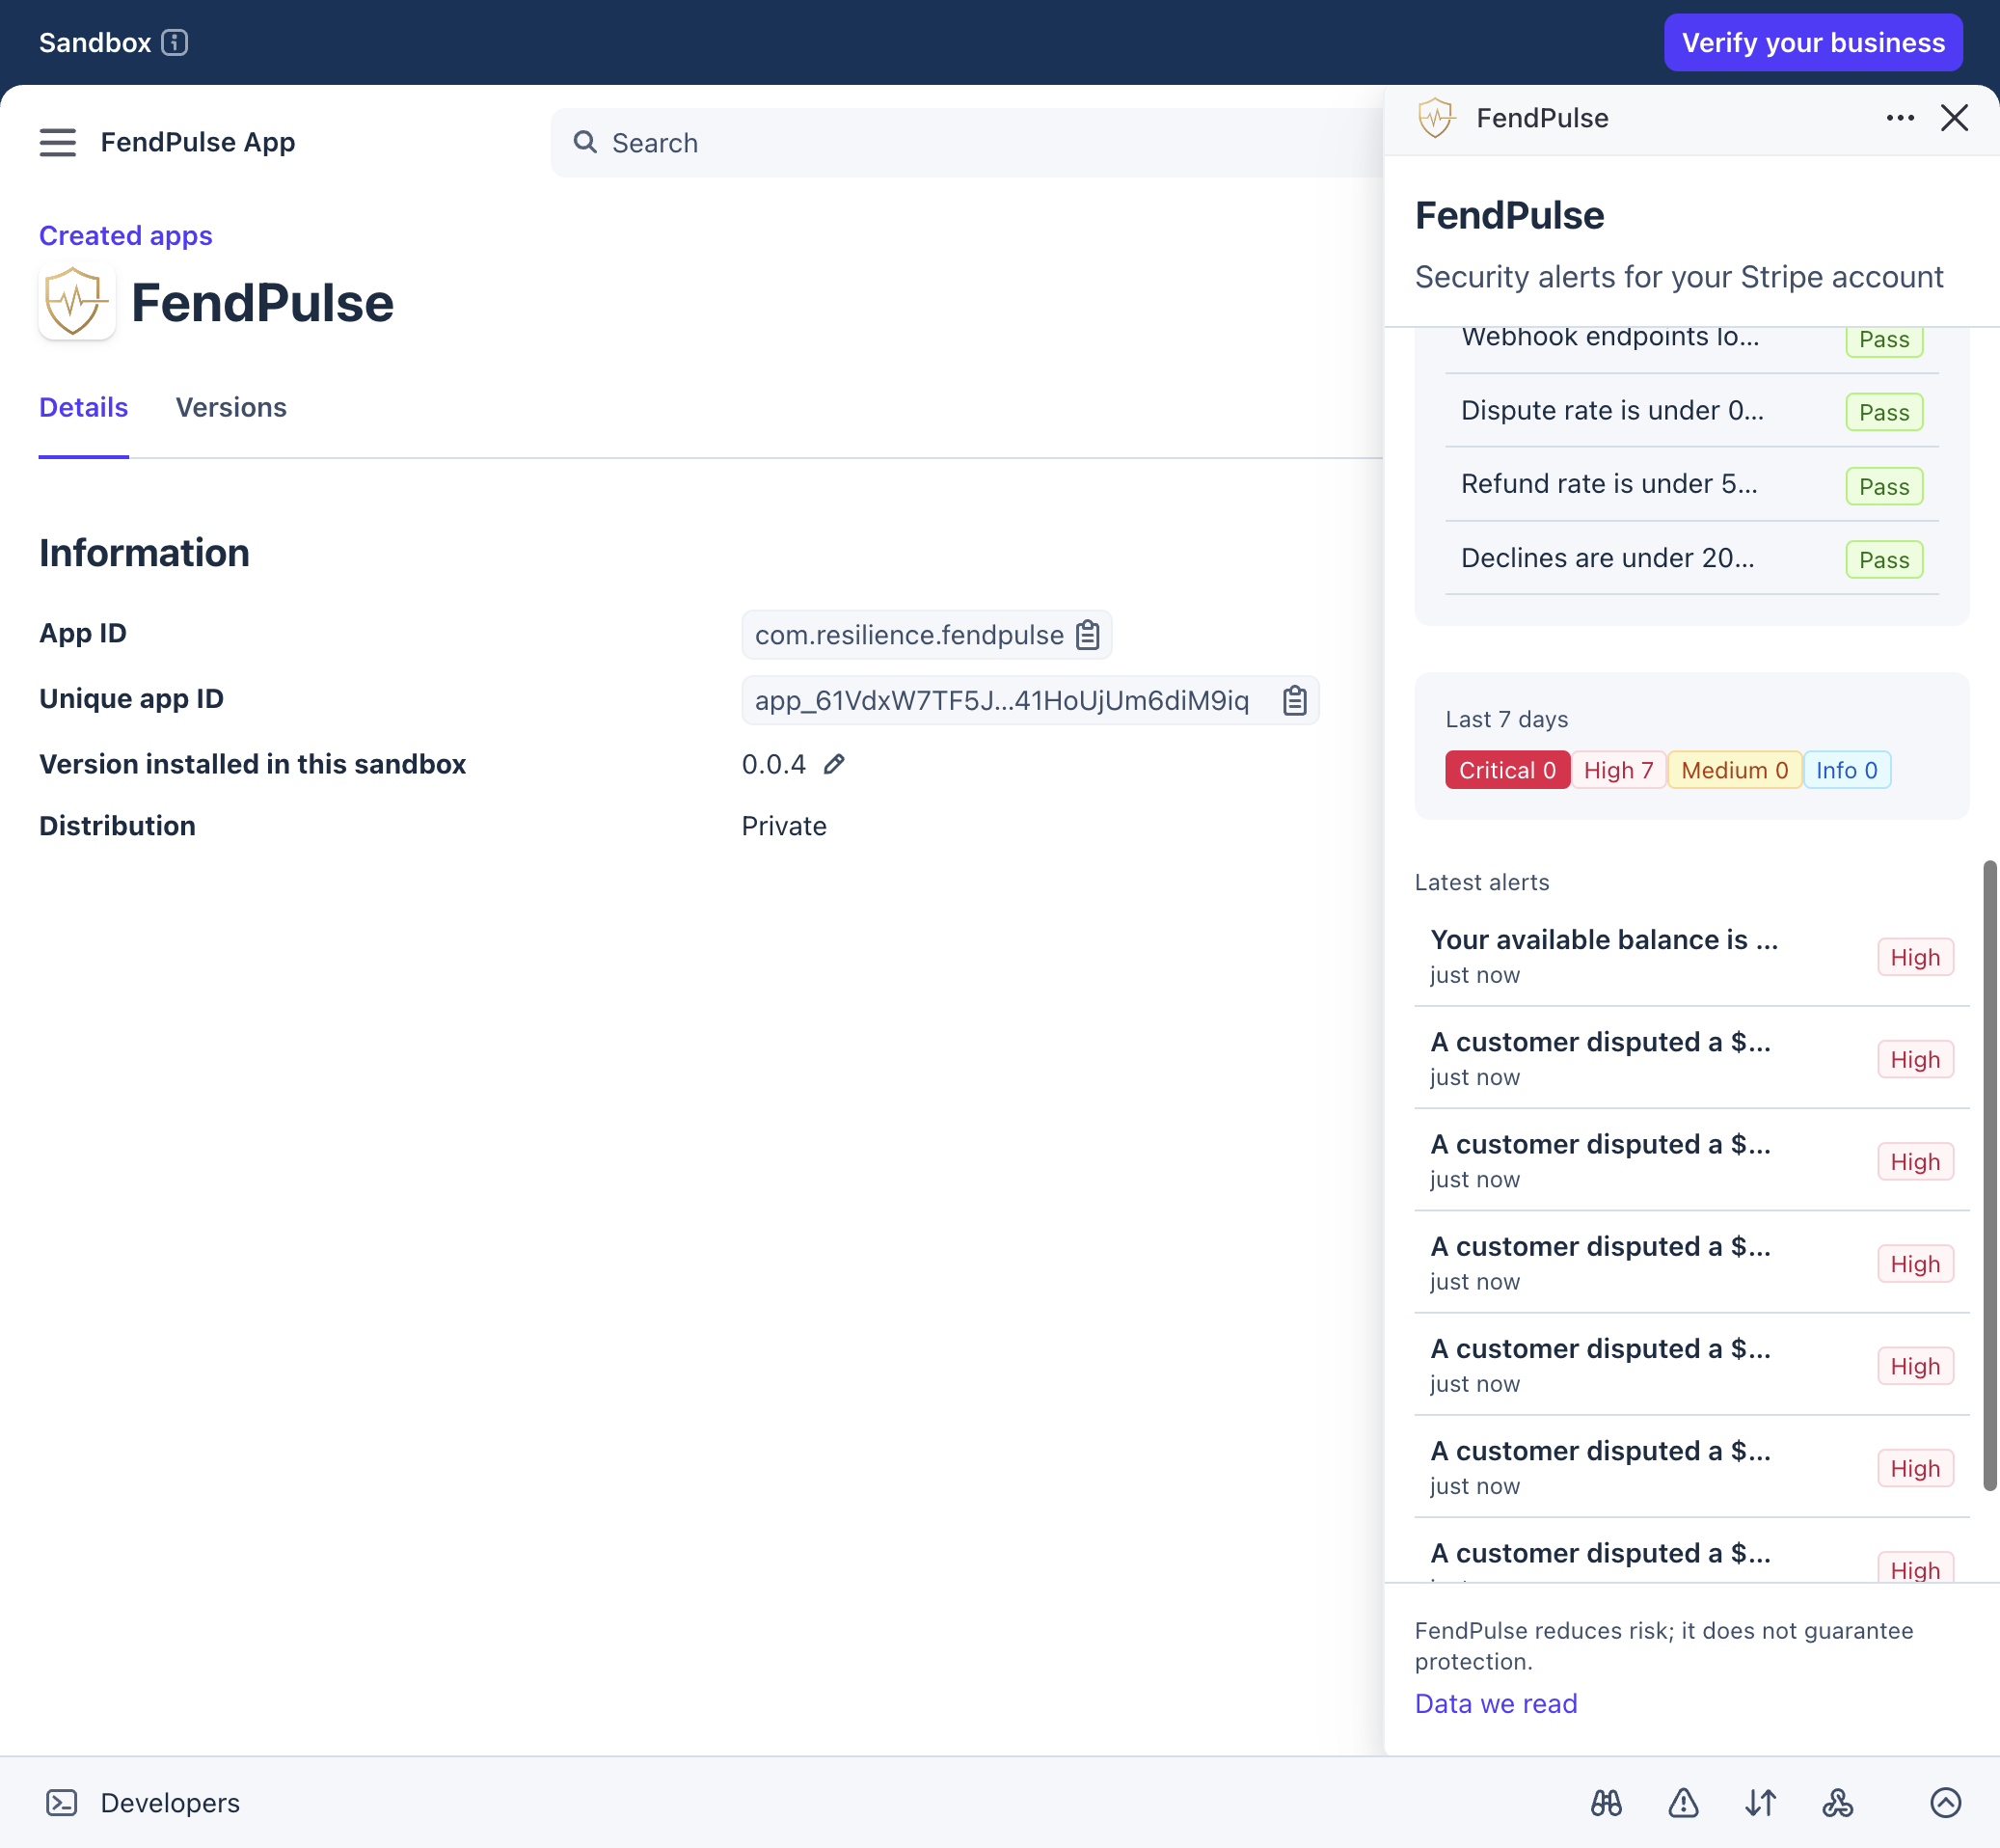2000x1848 pixels.
Task: Click the 'Last 7 days' label
Action: (x=1506, y=719)
